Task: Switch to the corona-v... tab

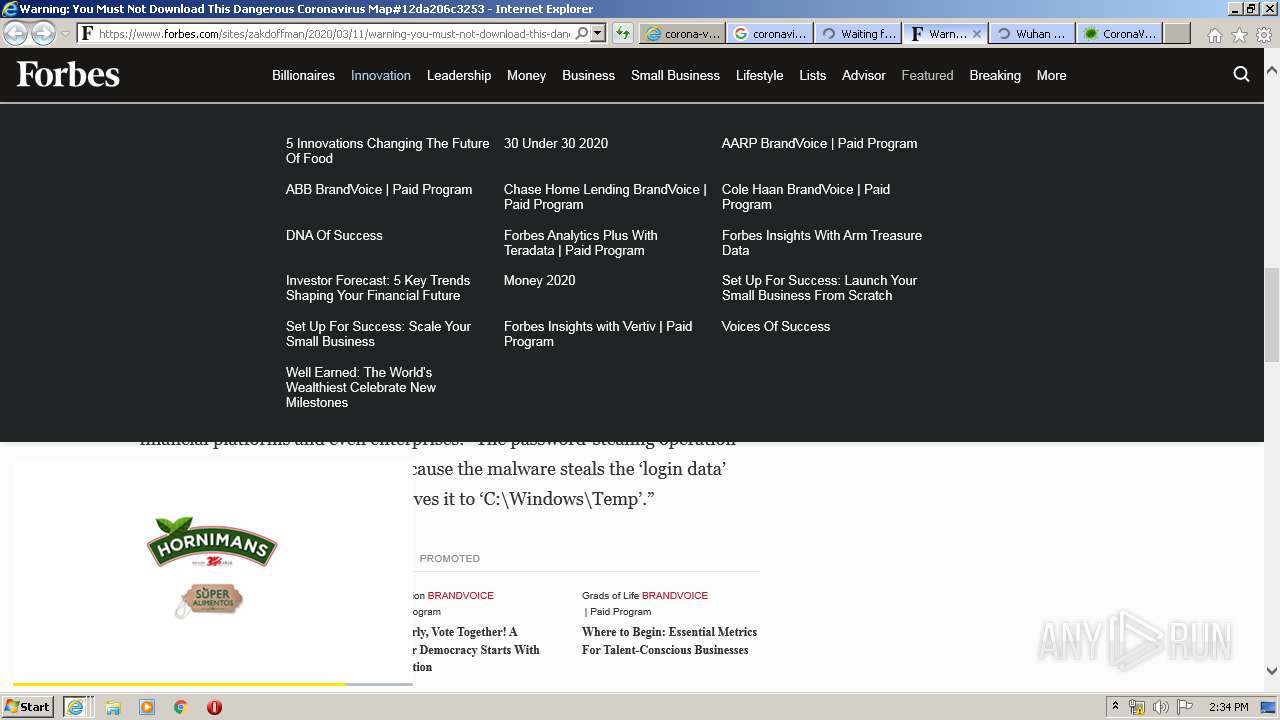Action: [x=682, y=33]
